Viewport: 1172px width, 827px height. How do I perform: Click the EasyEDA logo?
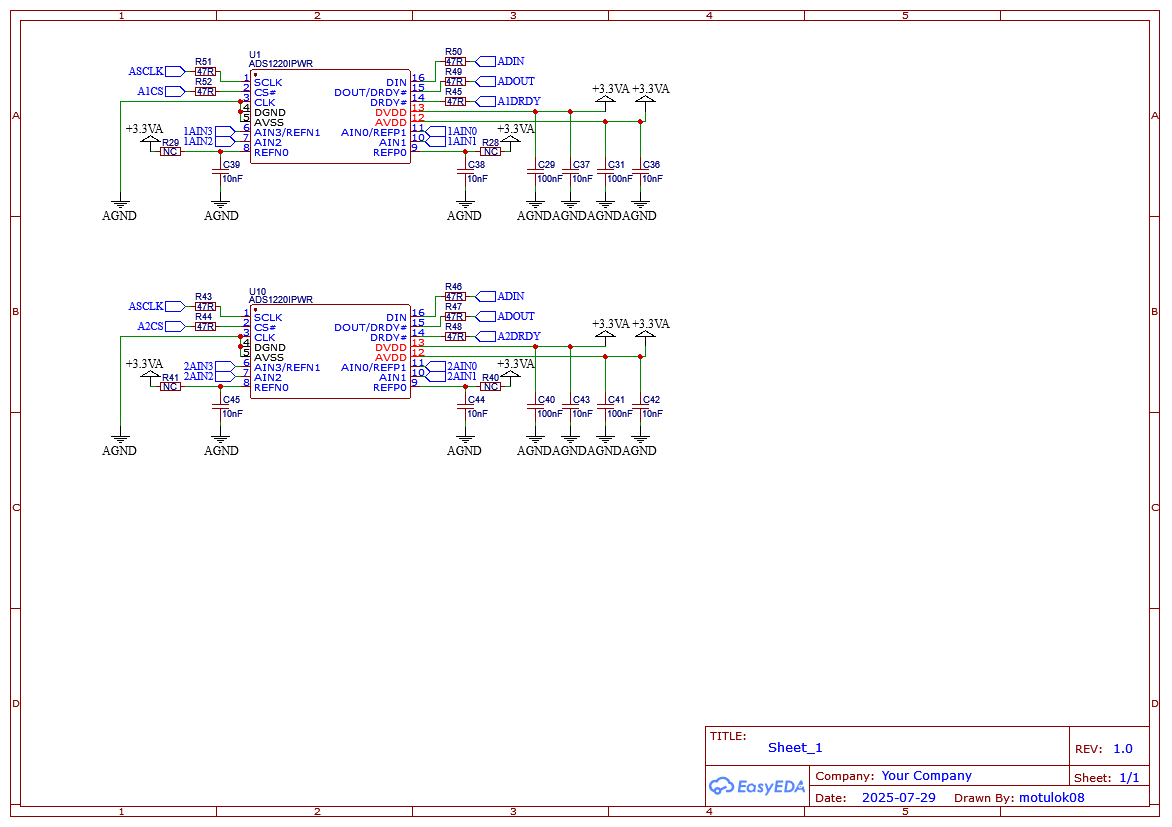coord(757,786)
